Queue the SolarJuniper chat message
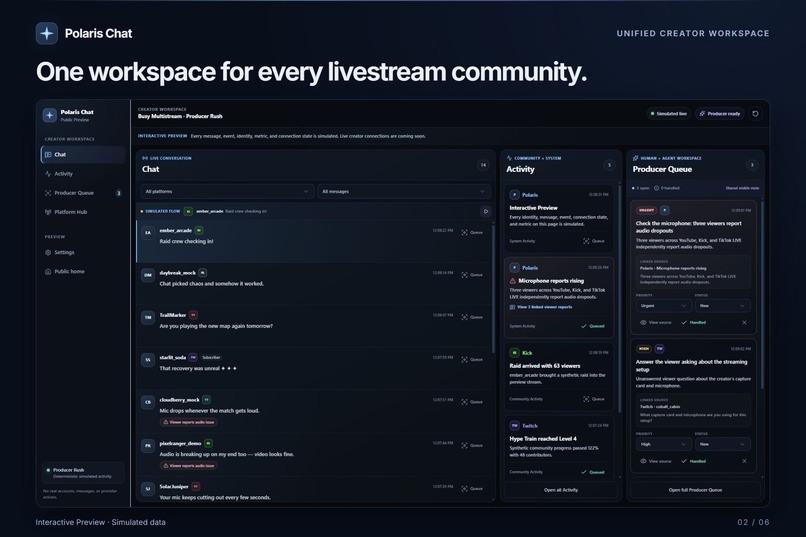Screen dimensions: 806x537 (472, 489)
